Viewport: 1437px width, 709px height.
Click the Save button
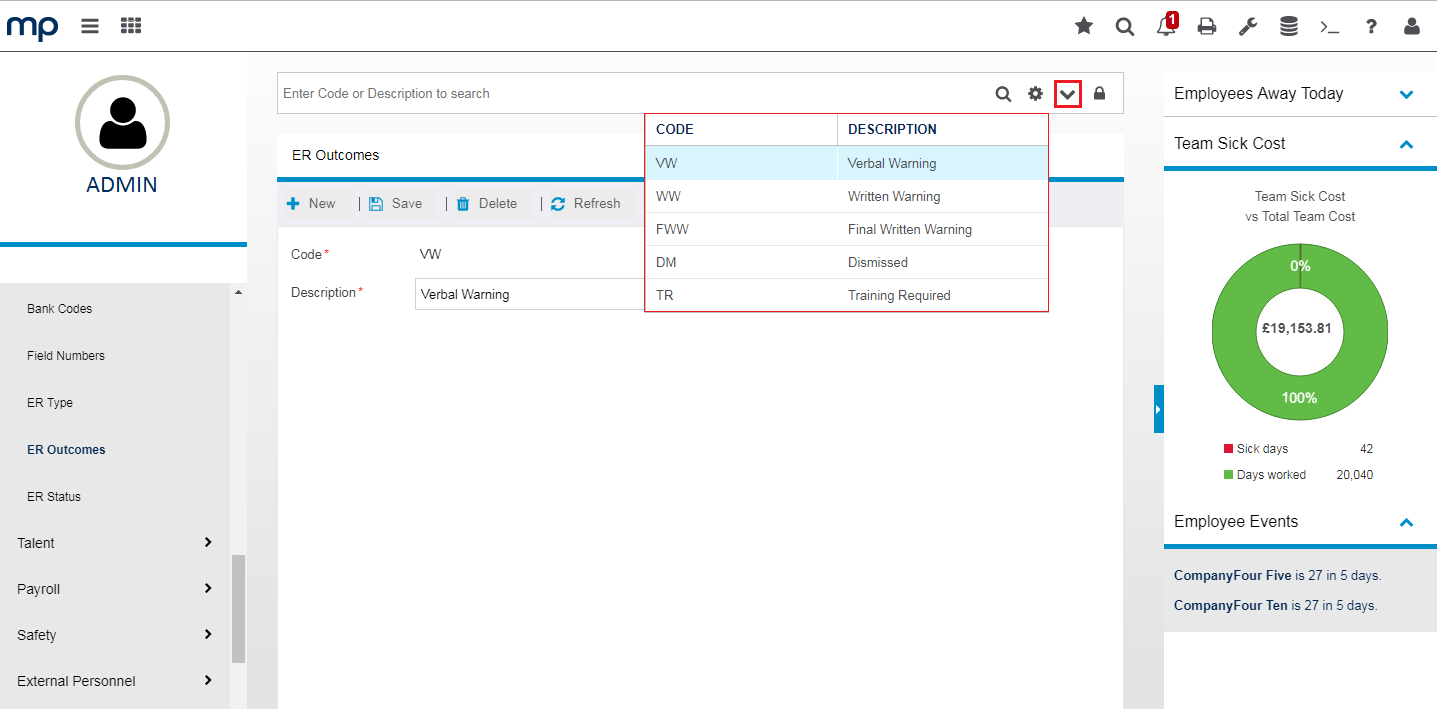[396, 203]
